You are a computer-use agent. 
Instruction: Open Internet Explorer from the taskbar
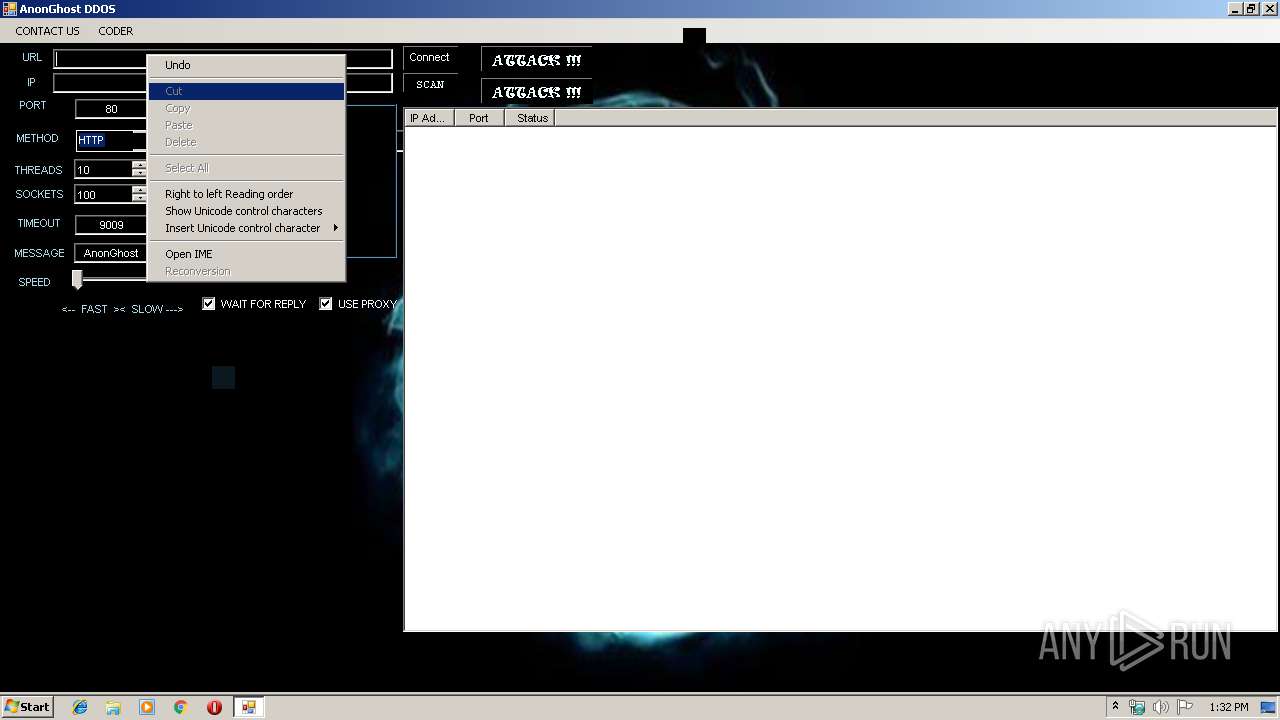(80, 707)
